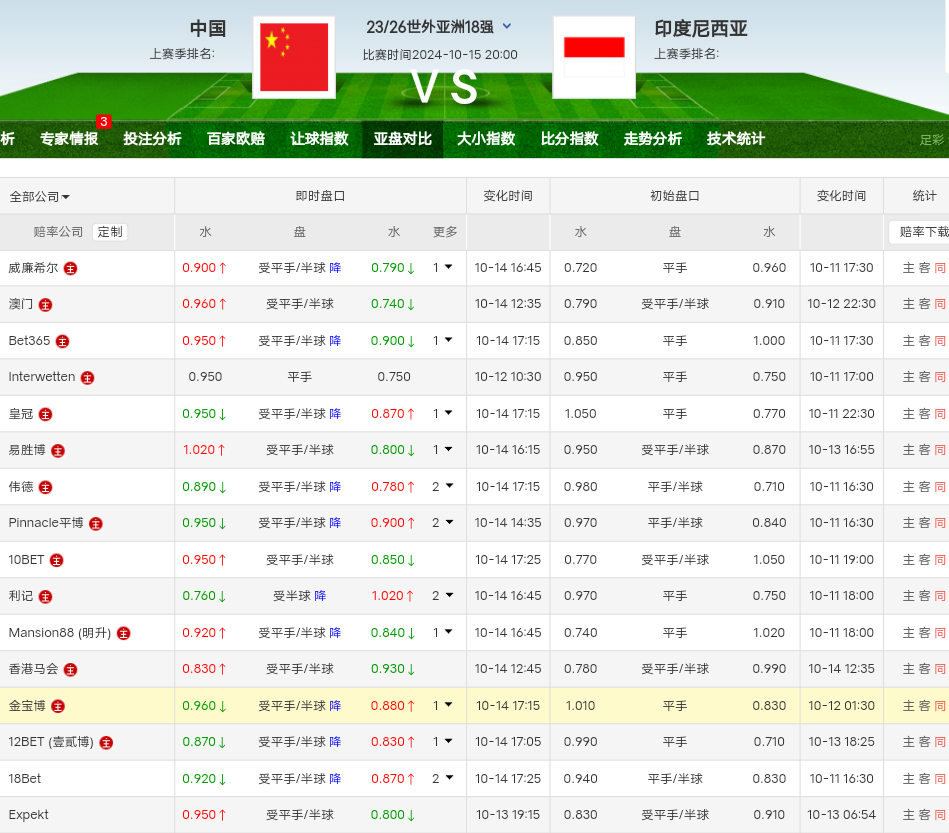Image resolution: width=949 pixels, height=833 pixels.
Task: Switch to the 比分指数 tab
Action: click(x=570, y=139)
